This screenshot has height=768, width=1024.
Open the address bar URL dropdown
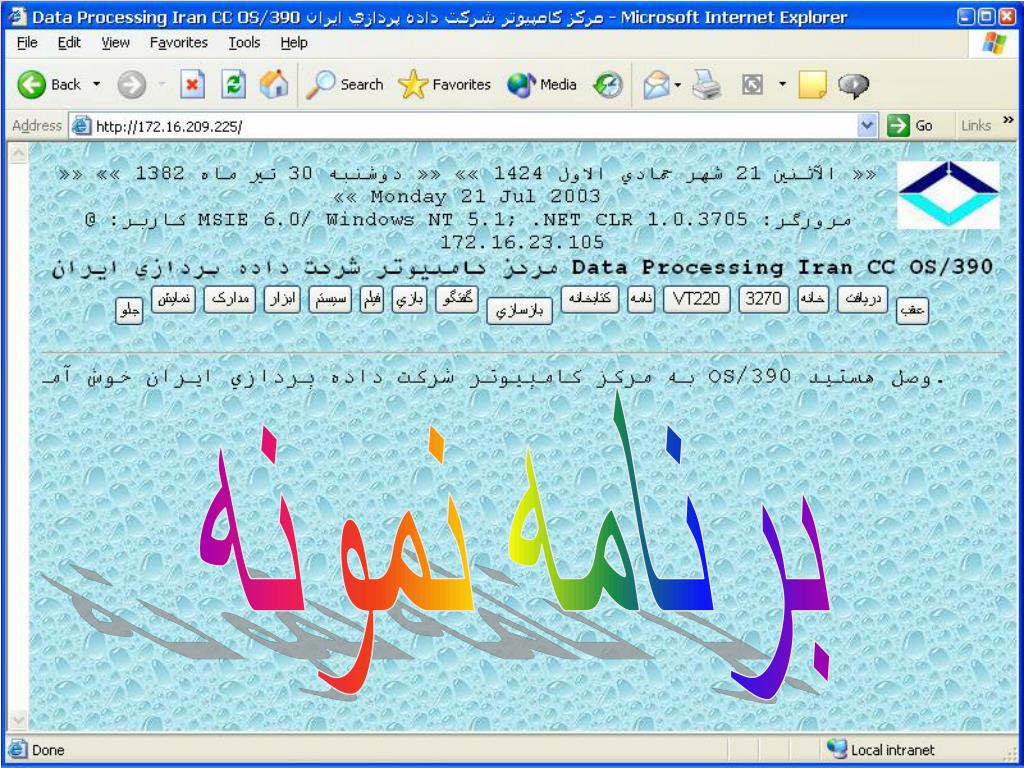pos(867,126)
